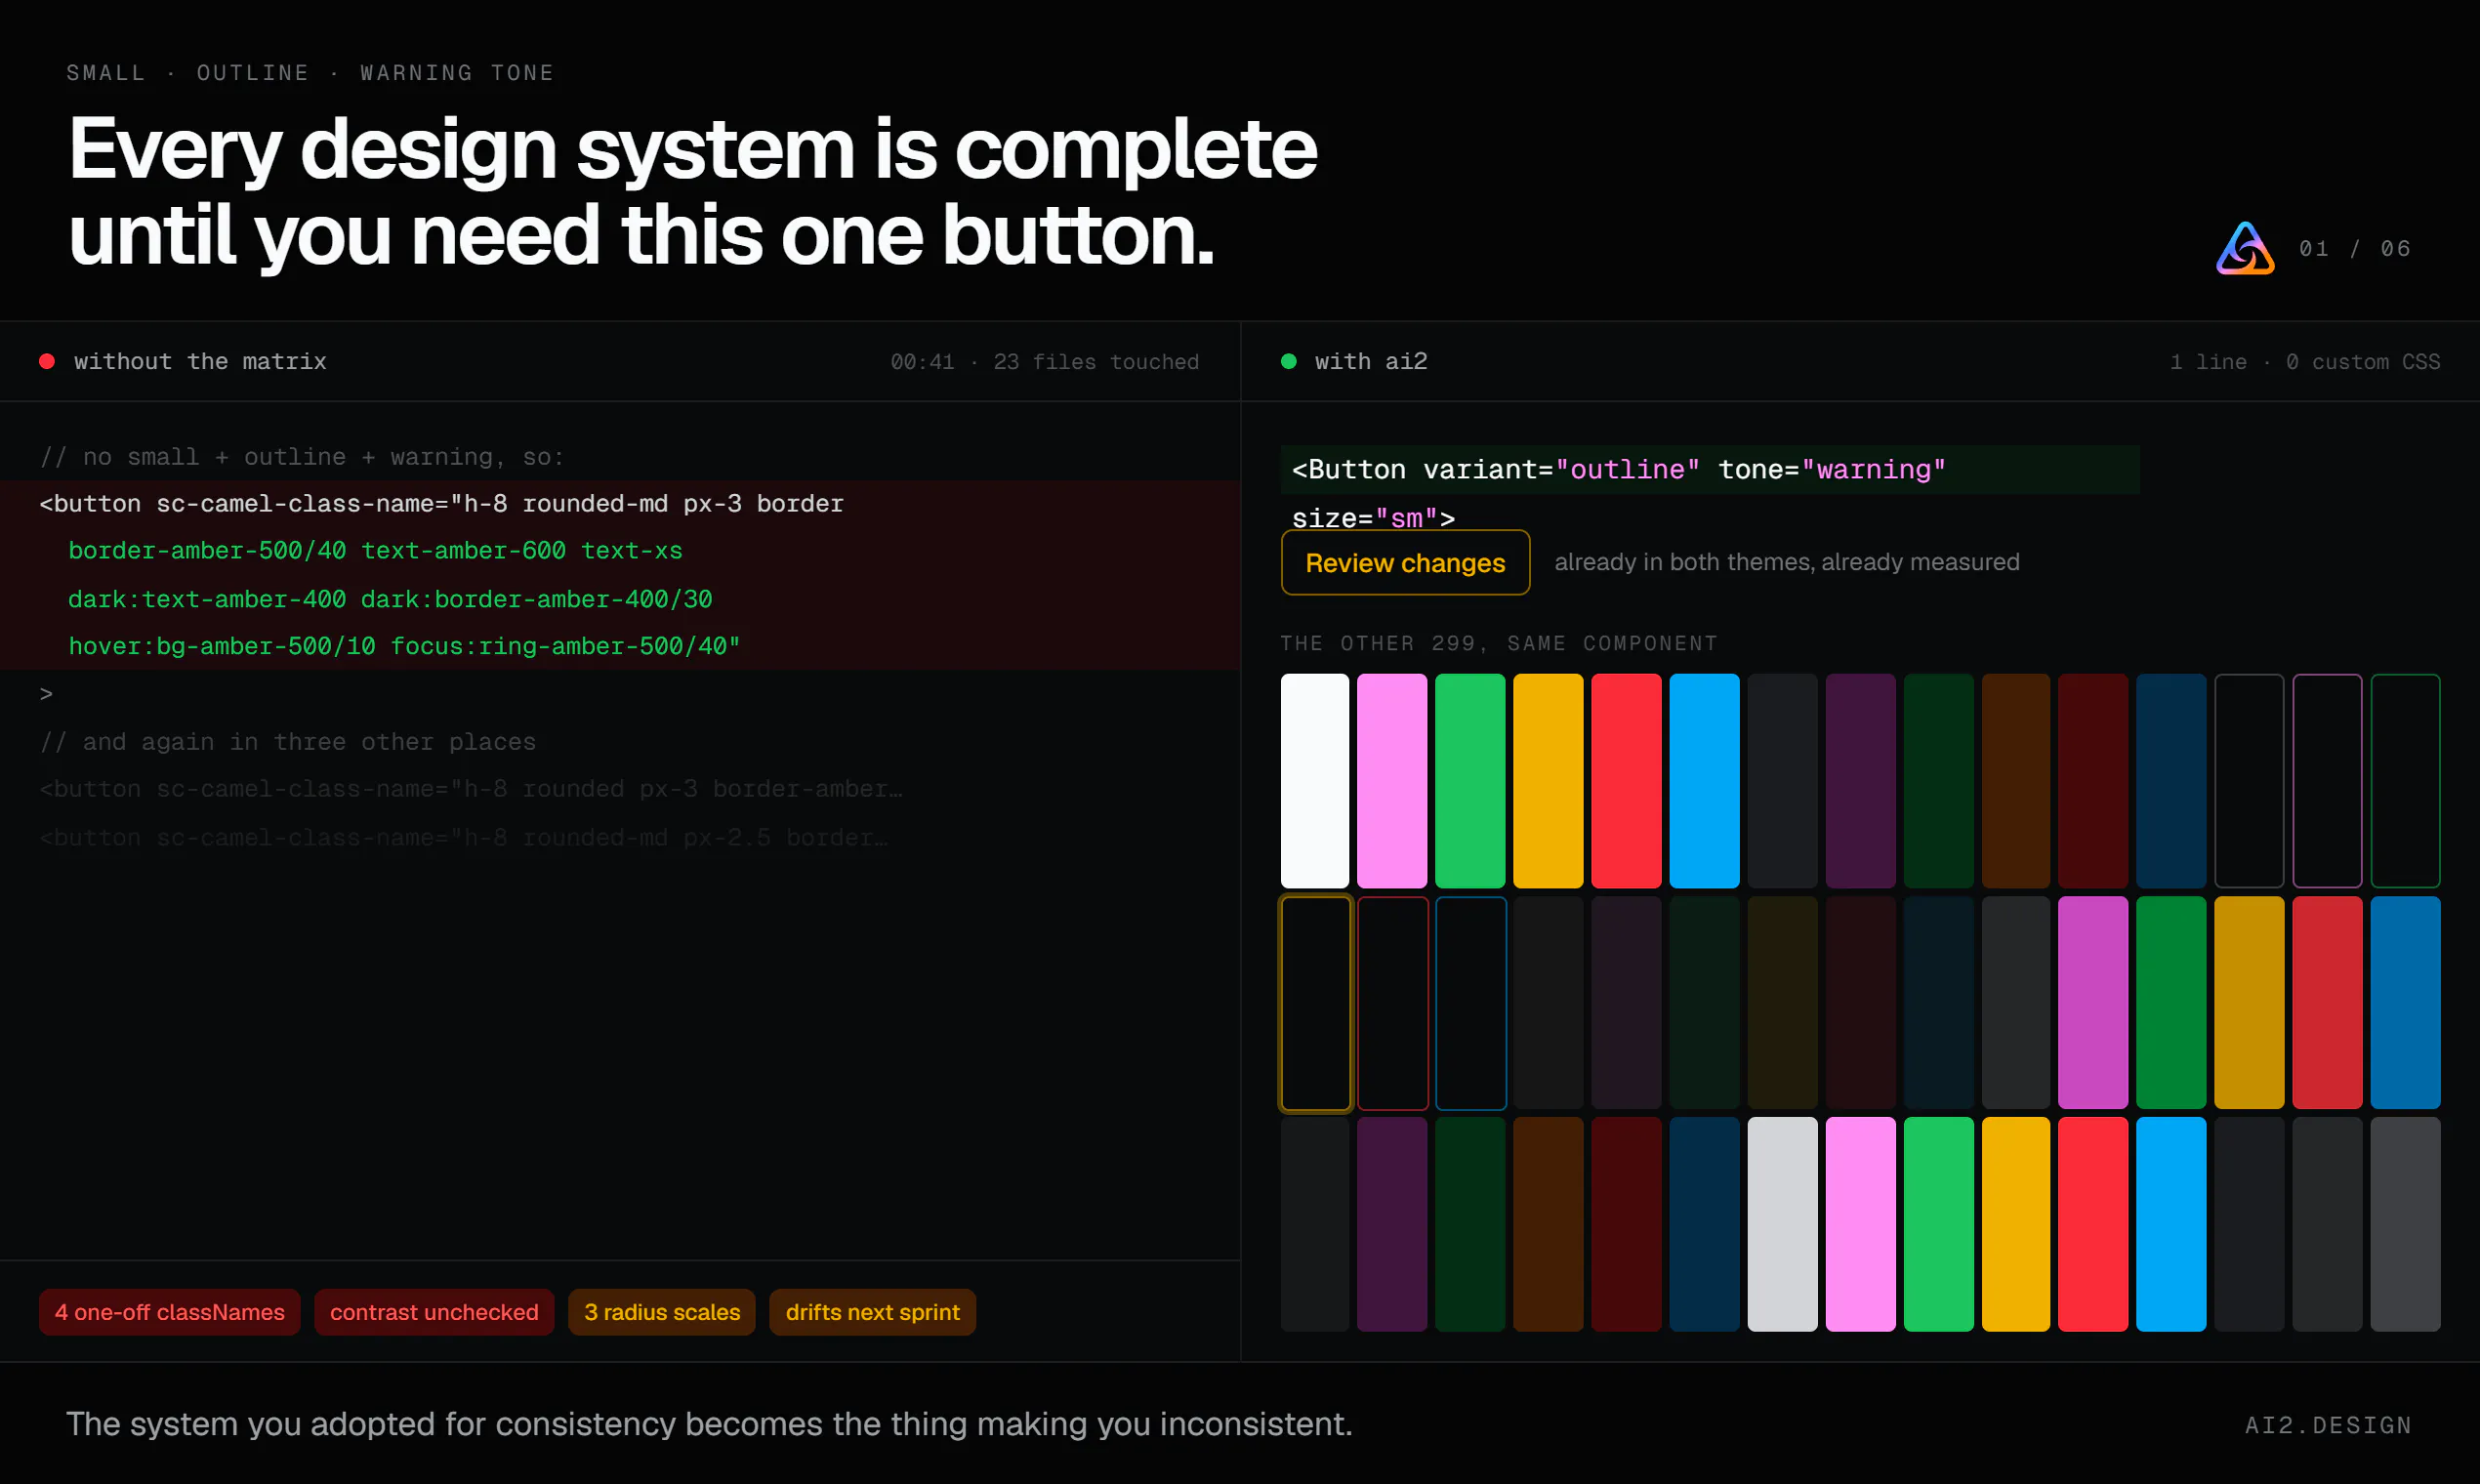Select the highlighted amber-outlined swatch

pyautogui.click(x=1315, y=1003)
